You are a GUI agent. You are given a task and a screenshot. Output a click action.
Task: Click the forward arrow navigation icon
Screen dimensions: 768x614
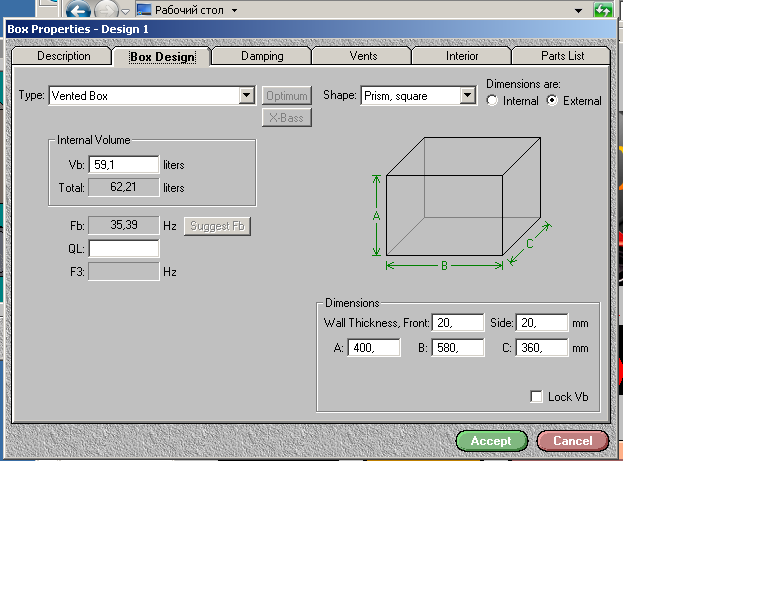(x=106, y=10)
